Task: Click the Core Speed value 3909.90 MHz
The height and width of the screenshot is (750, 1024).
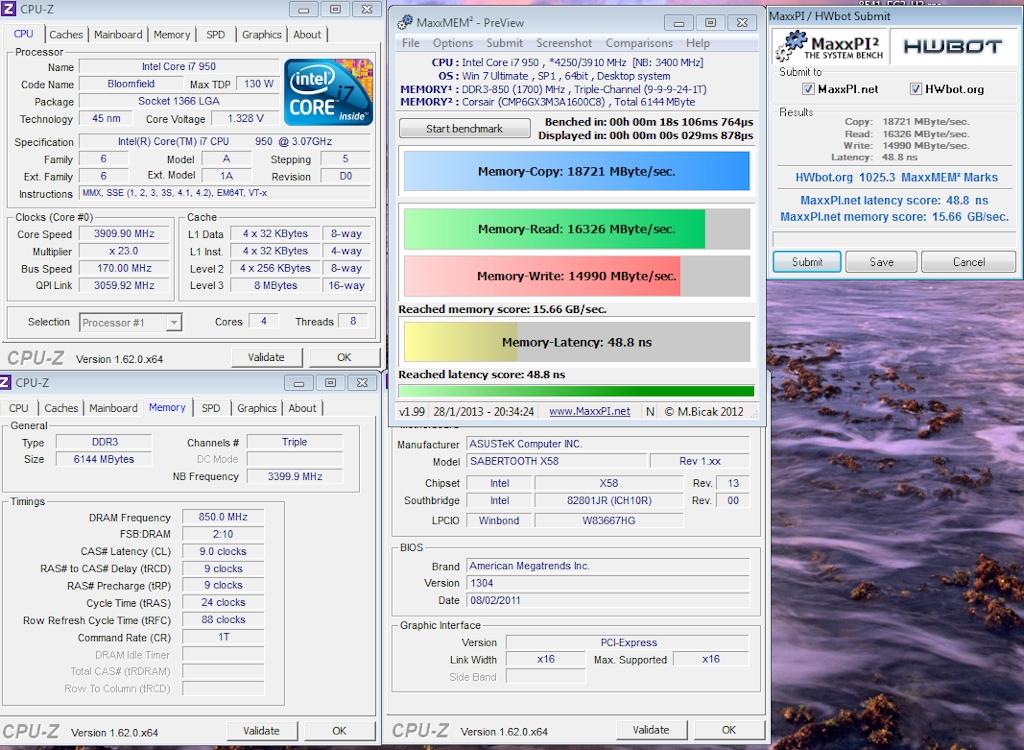Action: click(124, 234)
